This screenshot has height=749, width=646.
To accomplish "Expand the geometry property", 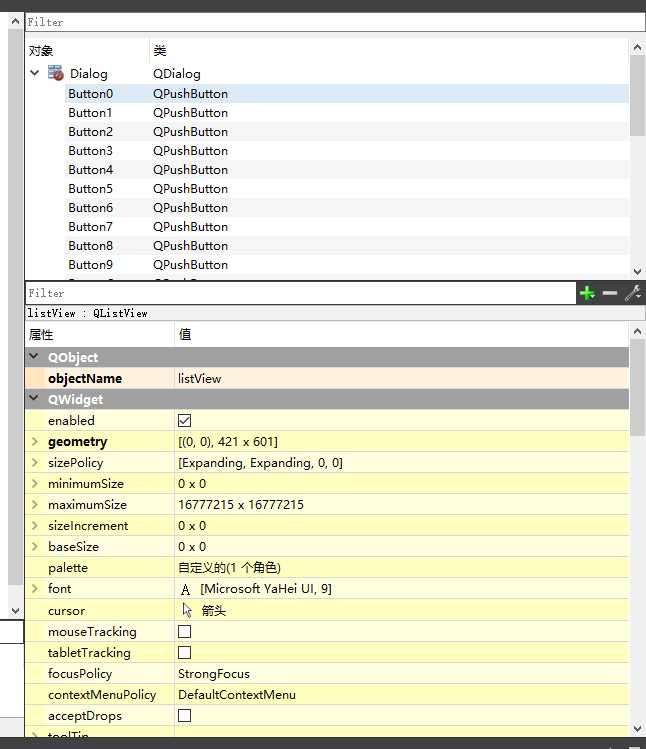I will [x=34, y=441].
